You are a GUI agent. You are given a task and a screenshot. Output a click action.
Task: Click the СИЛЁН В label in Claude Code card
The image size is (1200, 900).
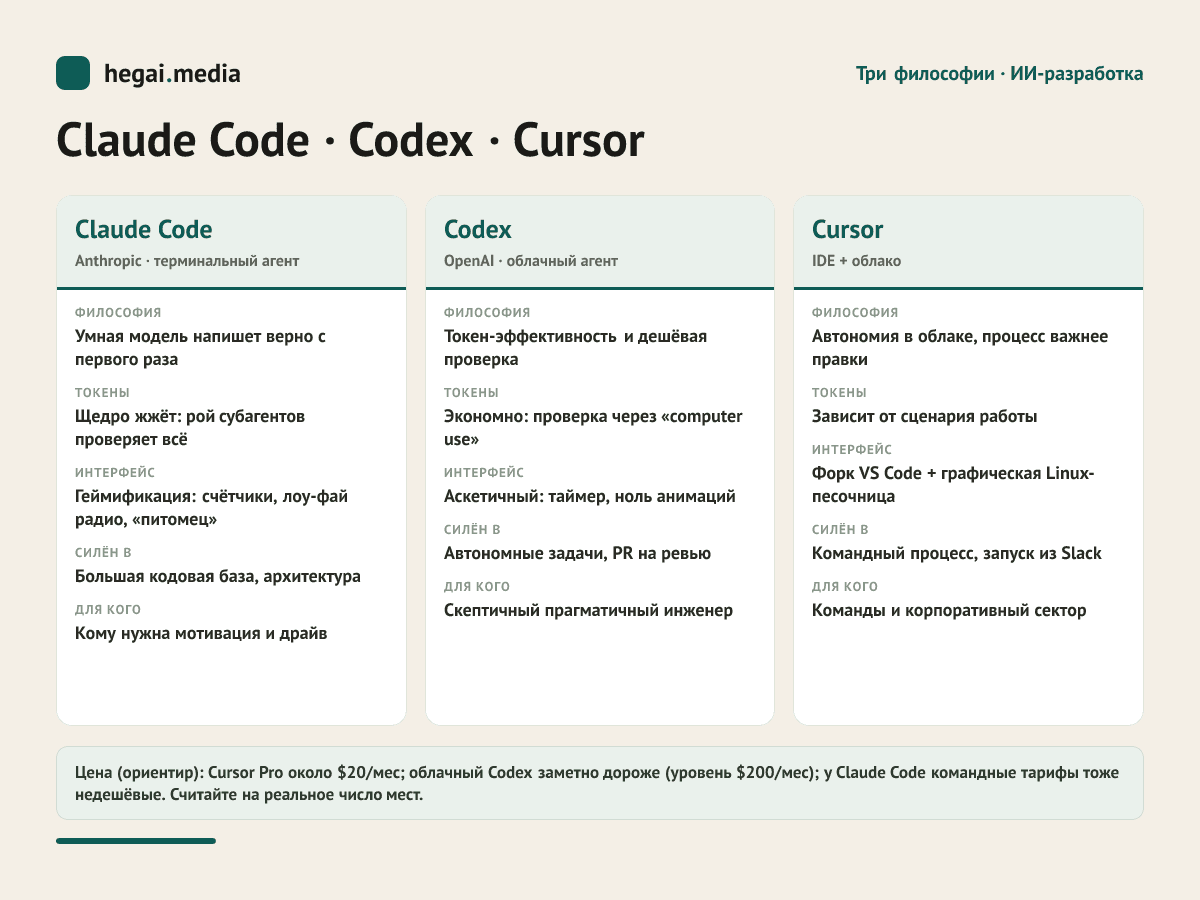(103, 553)
